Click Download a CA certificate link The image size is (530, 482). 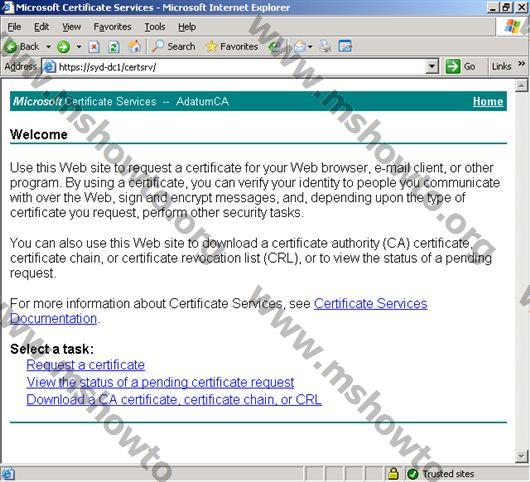point(174,400)
